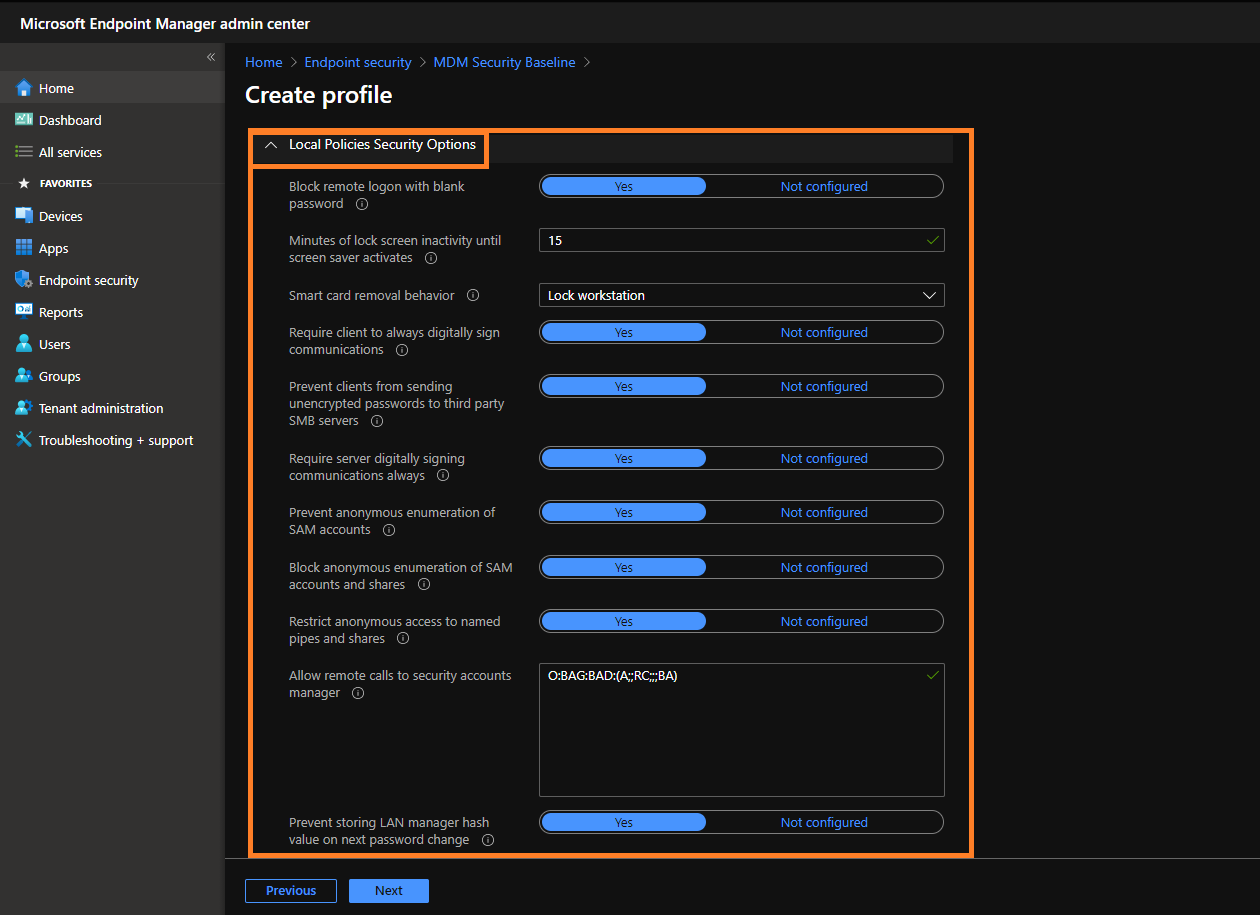Click the Dashboard icon in sidebar

[24, 120]
